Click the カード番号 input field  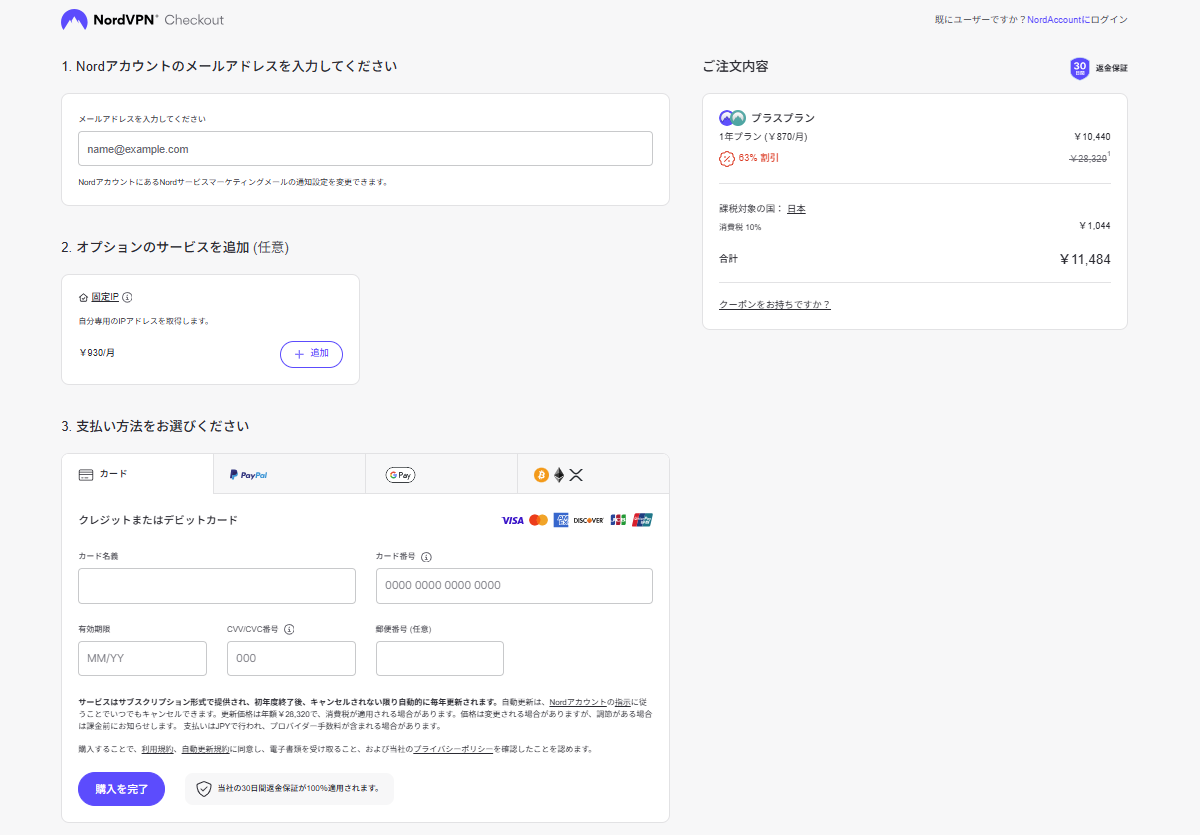coord(514,586)
